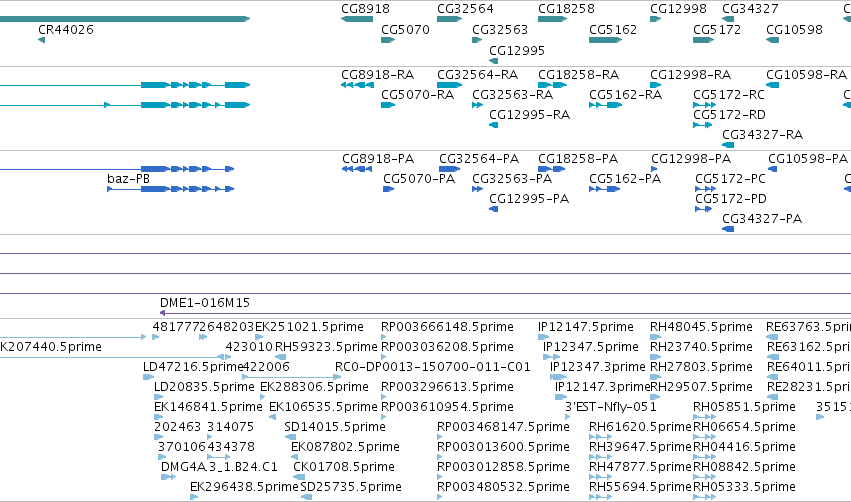Select the RP003666148.5prime EST label
Screen dimensions: 851x502
[447, 327]
